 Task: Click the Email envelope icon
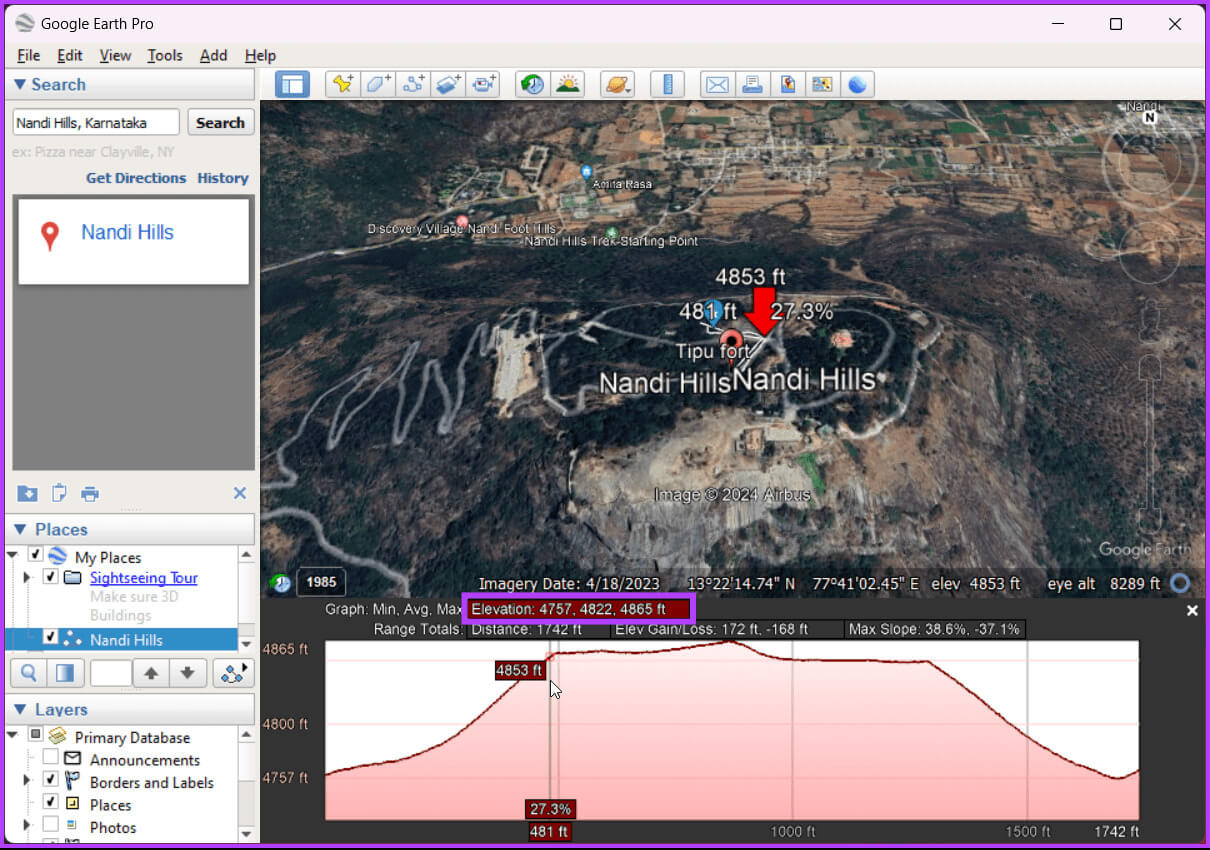[717, 85]
